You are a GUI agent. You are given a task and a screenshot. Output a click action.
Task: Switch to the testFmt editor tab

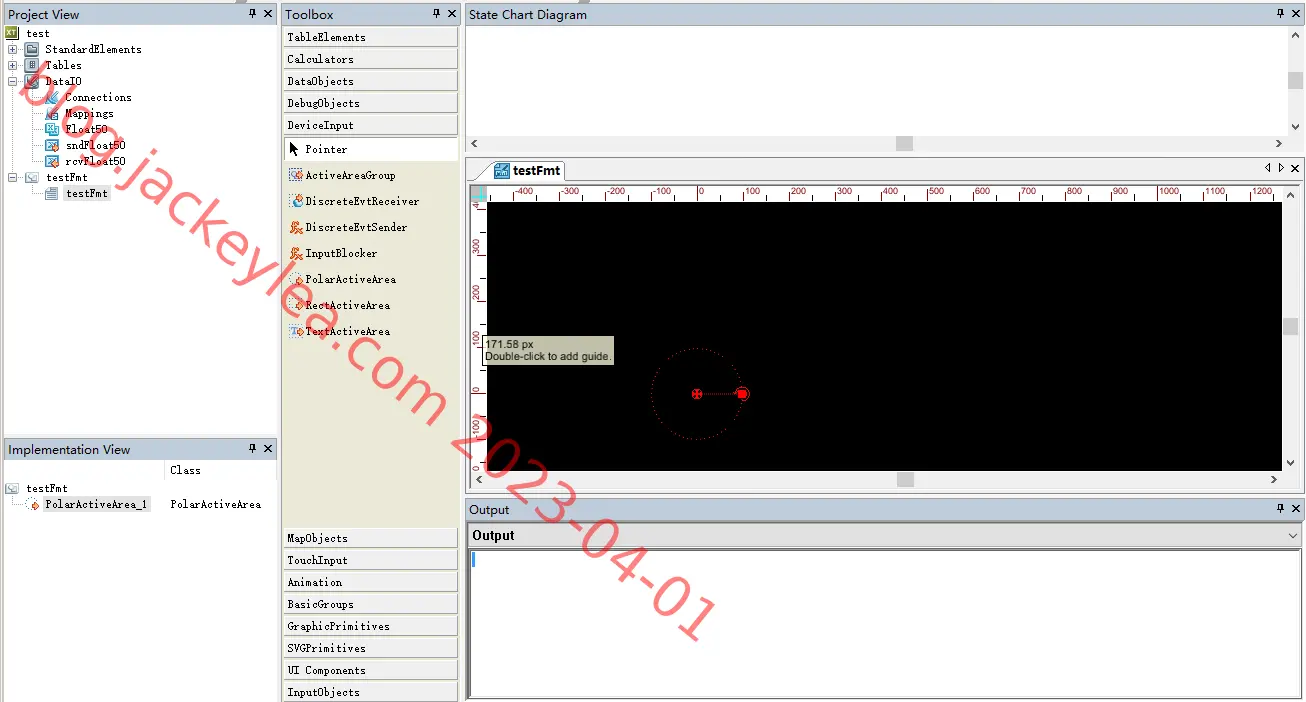click(529, 170)
